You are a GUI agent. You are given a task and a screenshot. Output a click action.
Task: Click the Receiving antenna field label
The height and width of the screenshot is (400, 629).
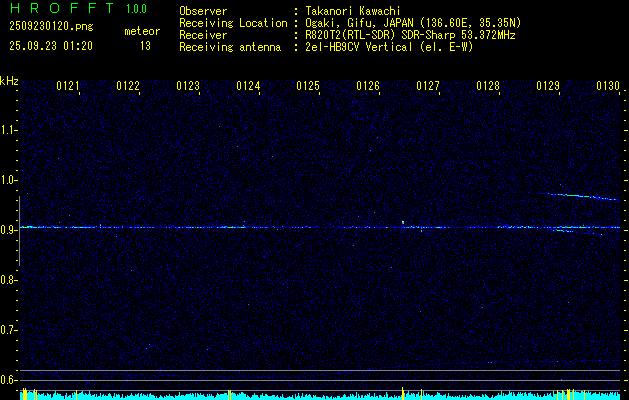point(230,47)
